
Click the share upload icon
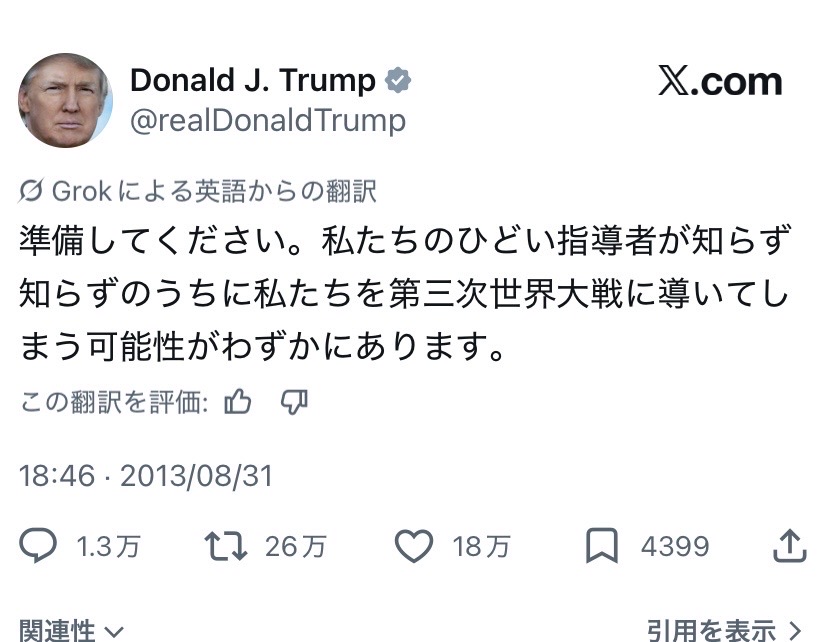click(x=790, y=545)
